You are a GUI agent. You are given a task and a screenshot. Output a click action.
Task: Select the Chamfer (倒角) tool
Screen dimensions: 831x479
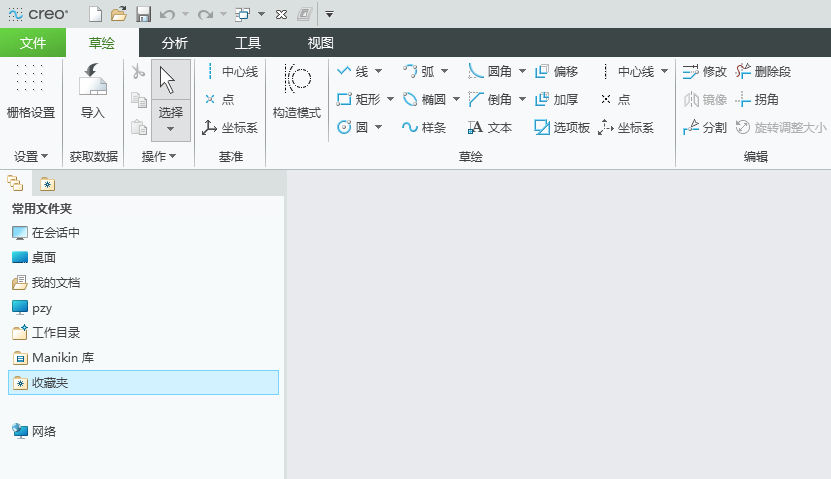click(490, 99)
